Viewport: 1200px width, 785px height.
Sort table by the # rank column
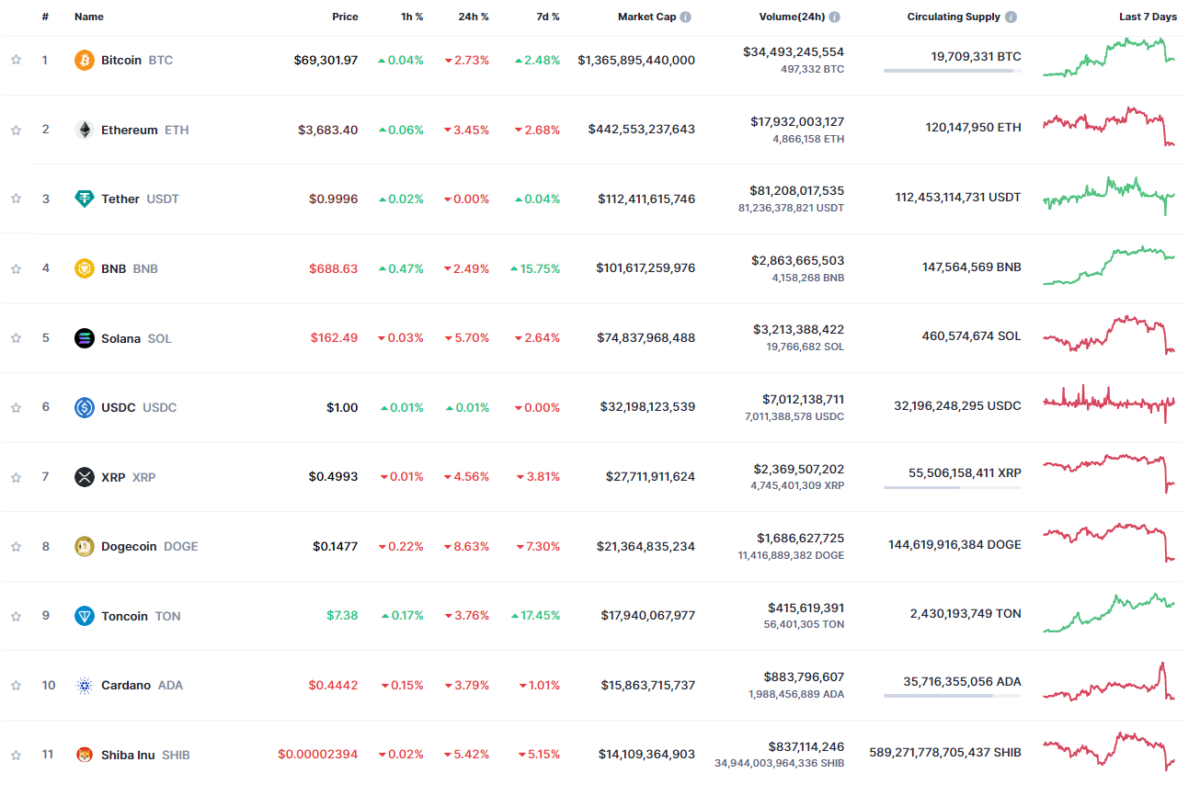[x=45, y=17]
